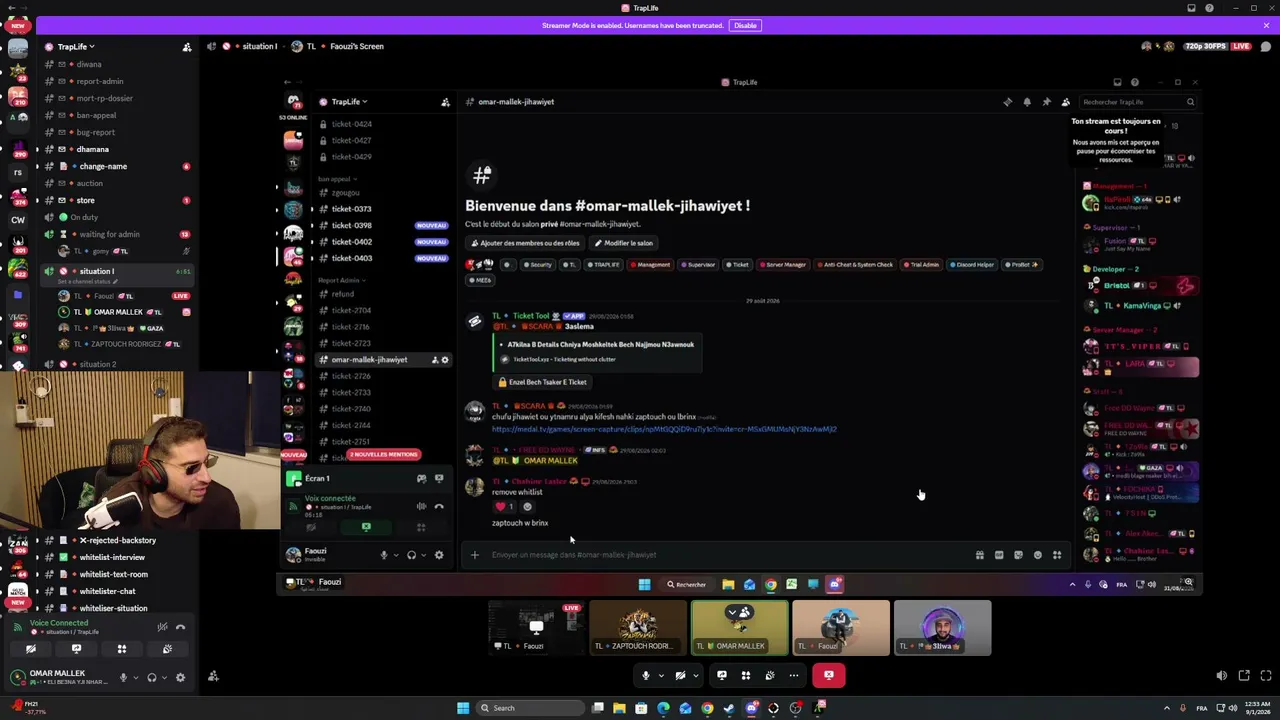
Task: Click Ajouter des membres ou des rôles in stream
Action: coord(526,243)
